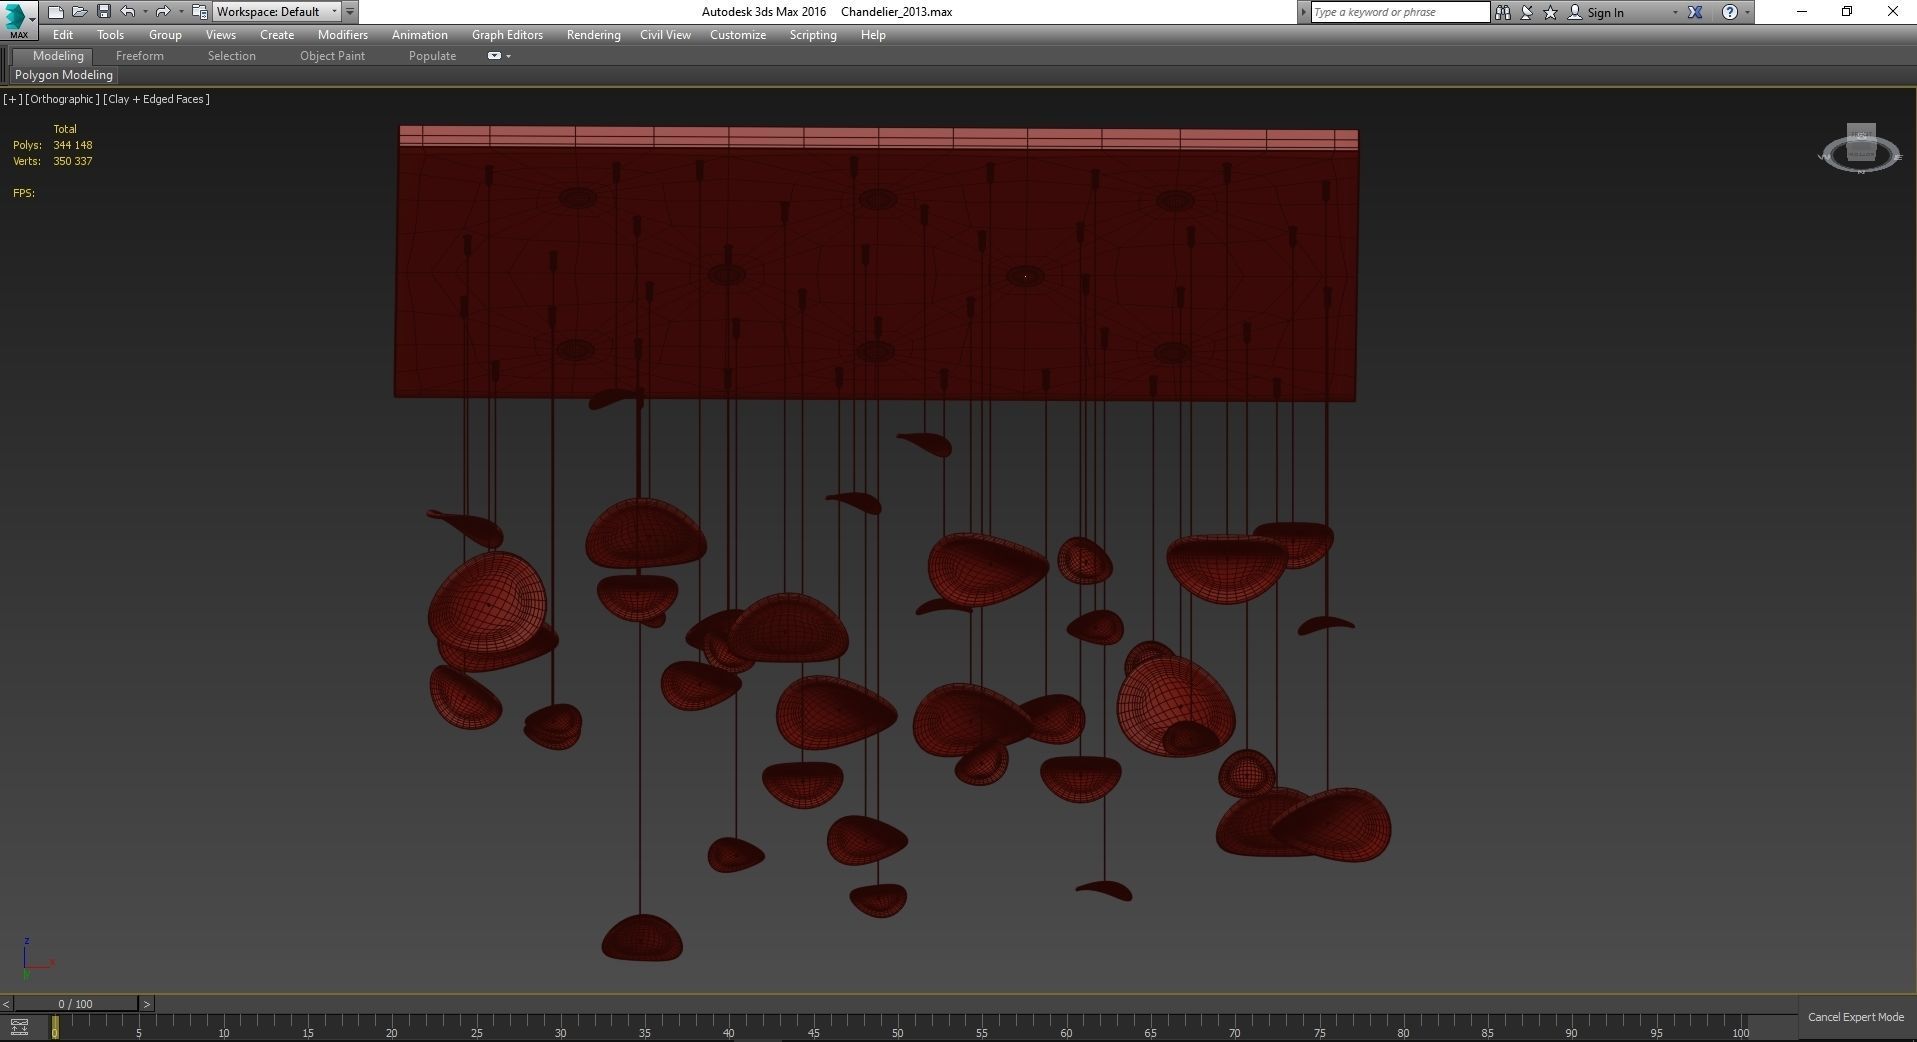Screen dimensions: 1917x1042
Task: Open the Help menu
Action: point(873,35)
